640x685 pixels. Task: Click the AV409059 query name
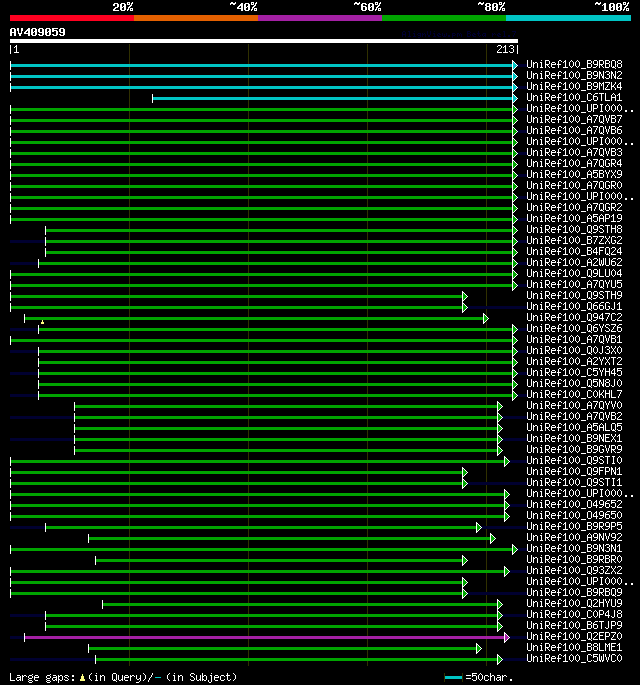pyautogui.click(x=38, y=32)
